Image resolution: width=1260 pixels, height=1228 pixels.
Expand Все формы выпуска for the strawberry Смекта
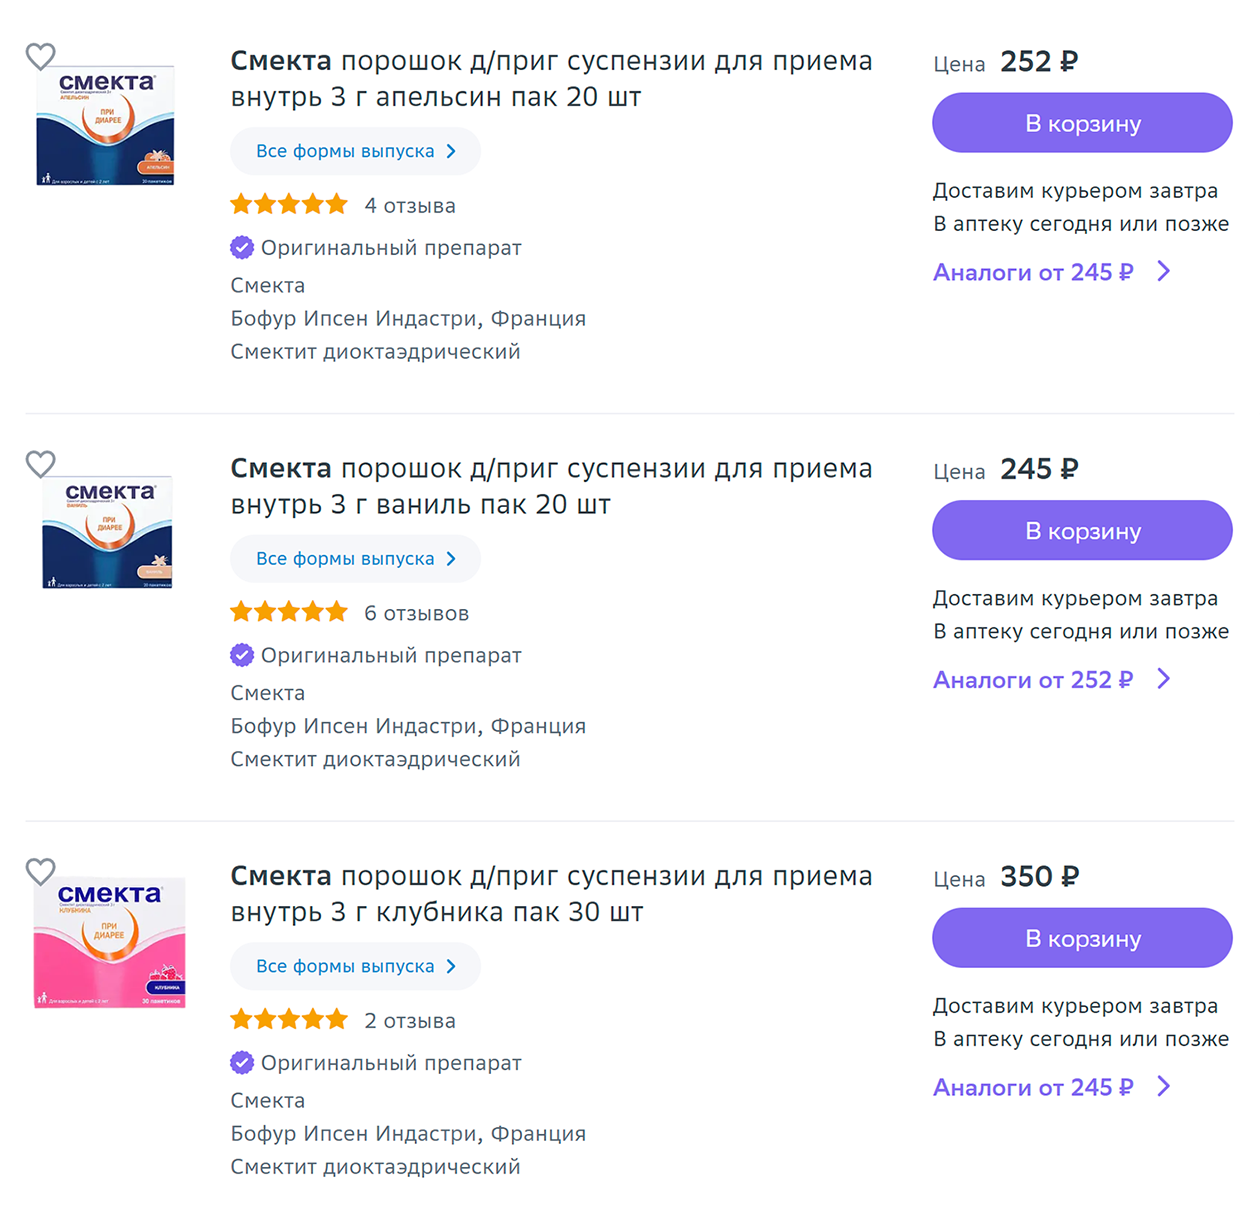pos(355,966)
